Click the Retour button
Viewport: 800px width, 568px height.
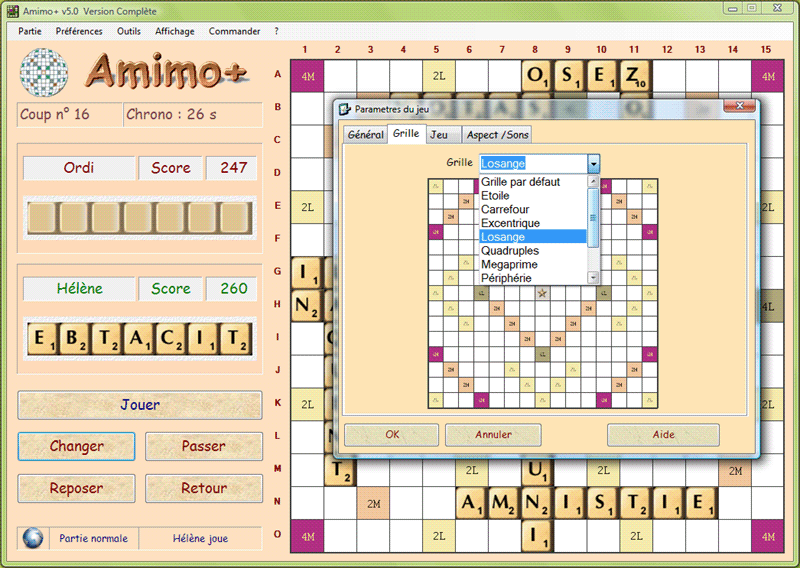pos(204,488)
